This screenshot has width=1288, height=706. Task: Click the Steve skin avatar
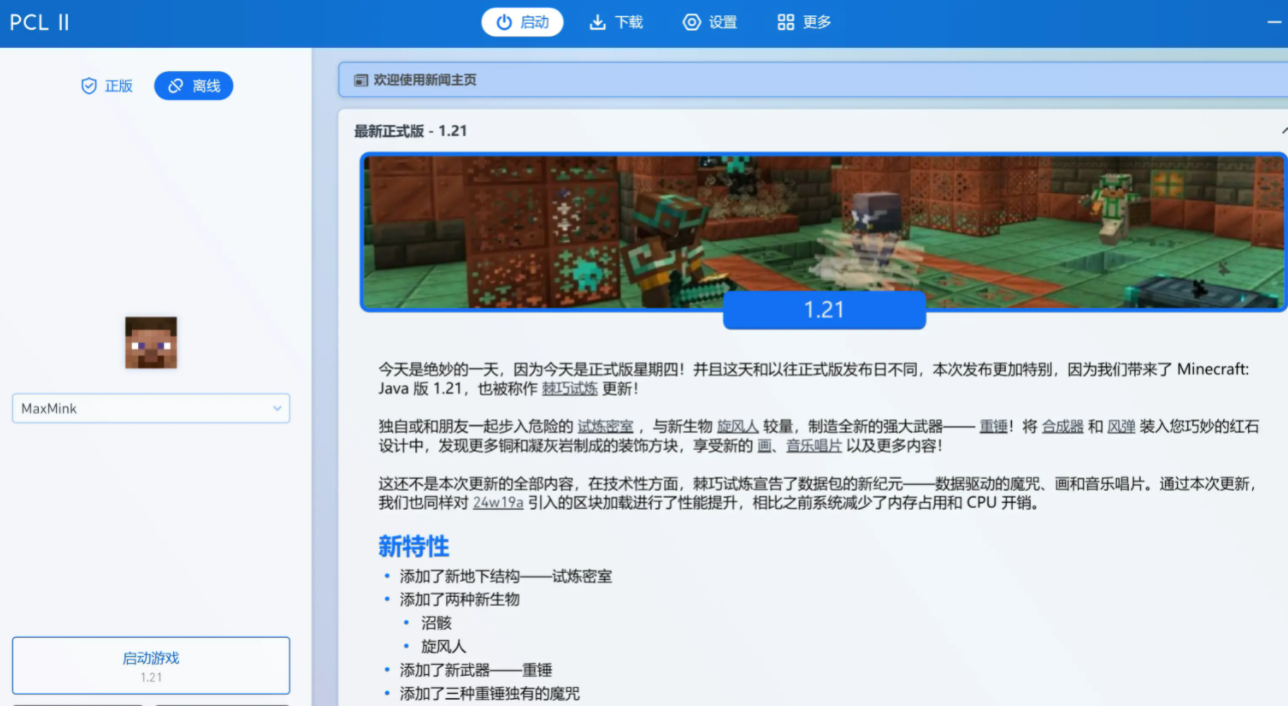pos(151,343)
